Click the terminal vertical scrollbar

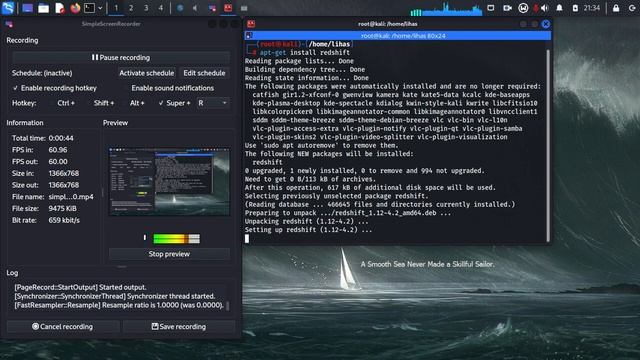[x=548, y=145]
